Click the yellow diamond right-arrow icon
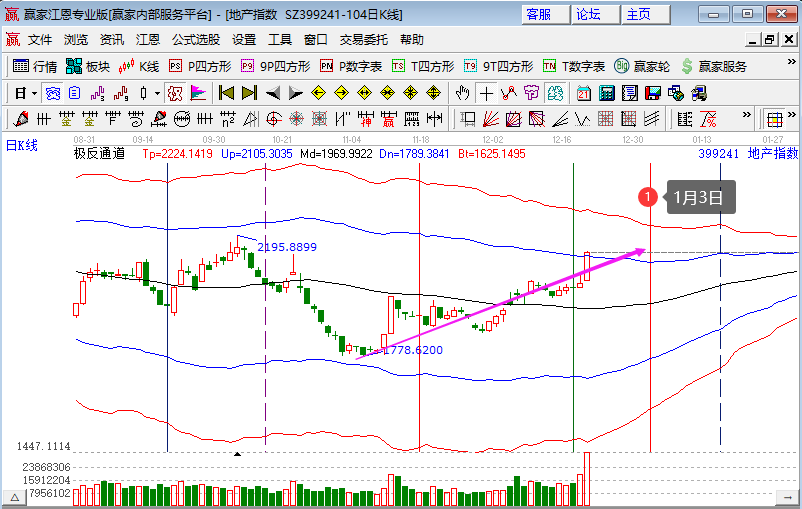The image size is (802, 509). coord(341,93)
